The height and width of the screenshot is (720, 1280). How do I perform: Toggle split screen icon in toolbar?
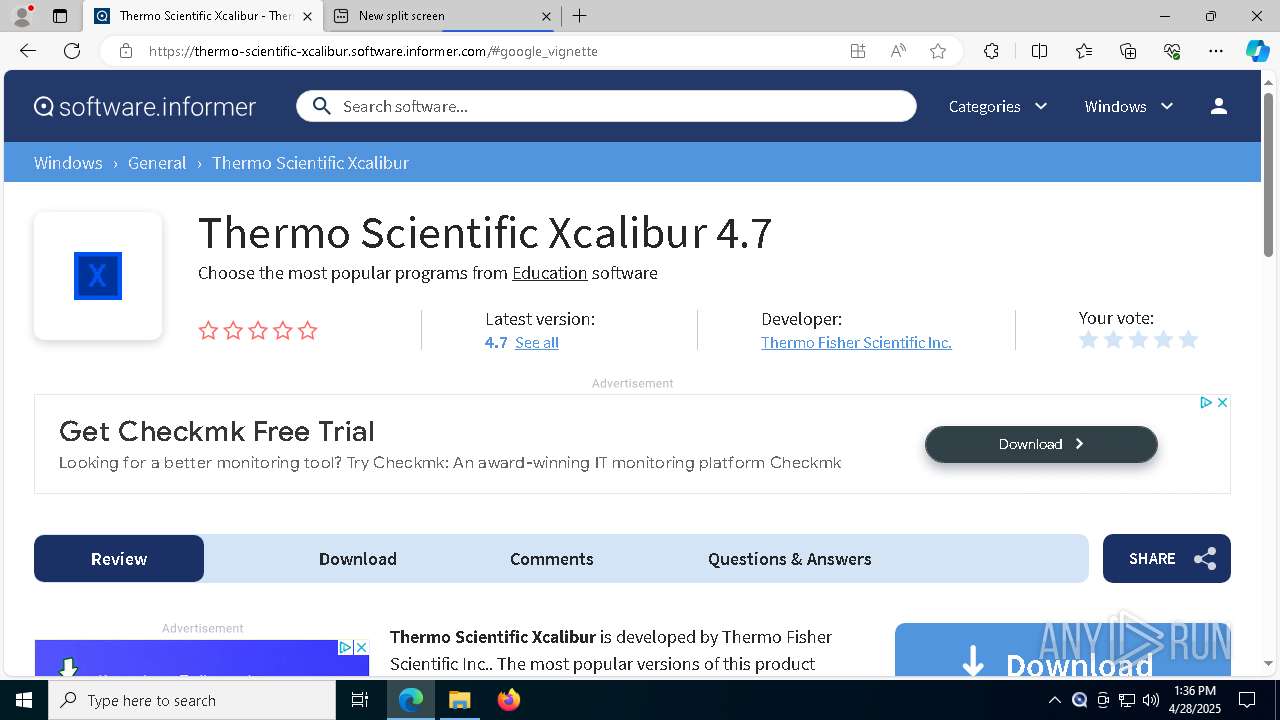[1039, 51]
